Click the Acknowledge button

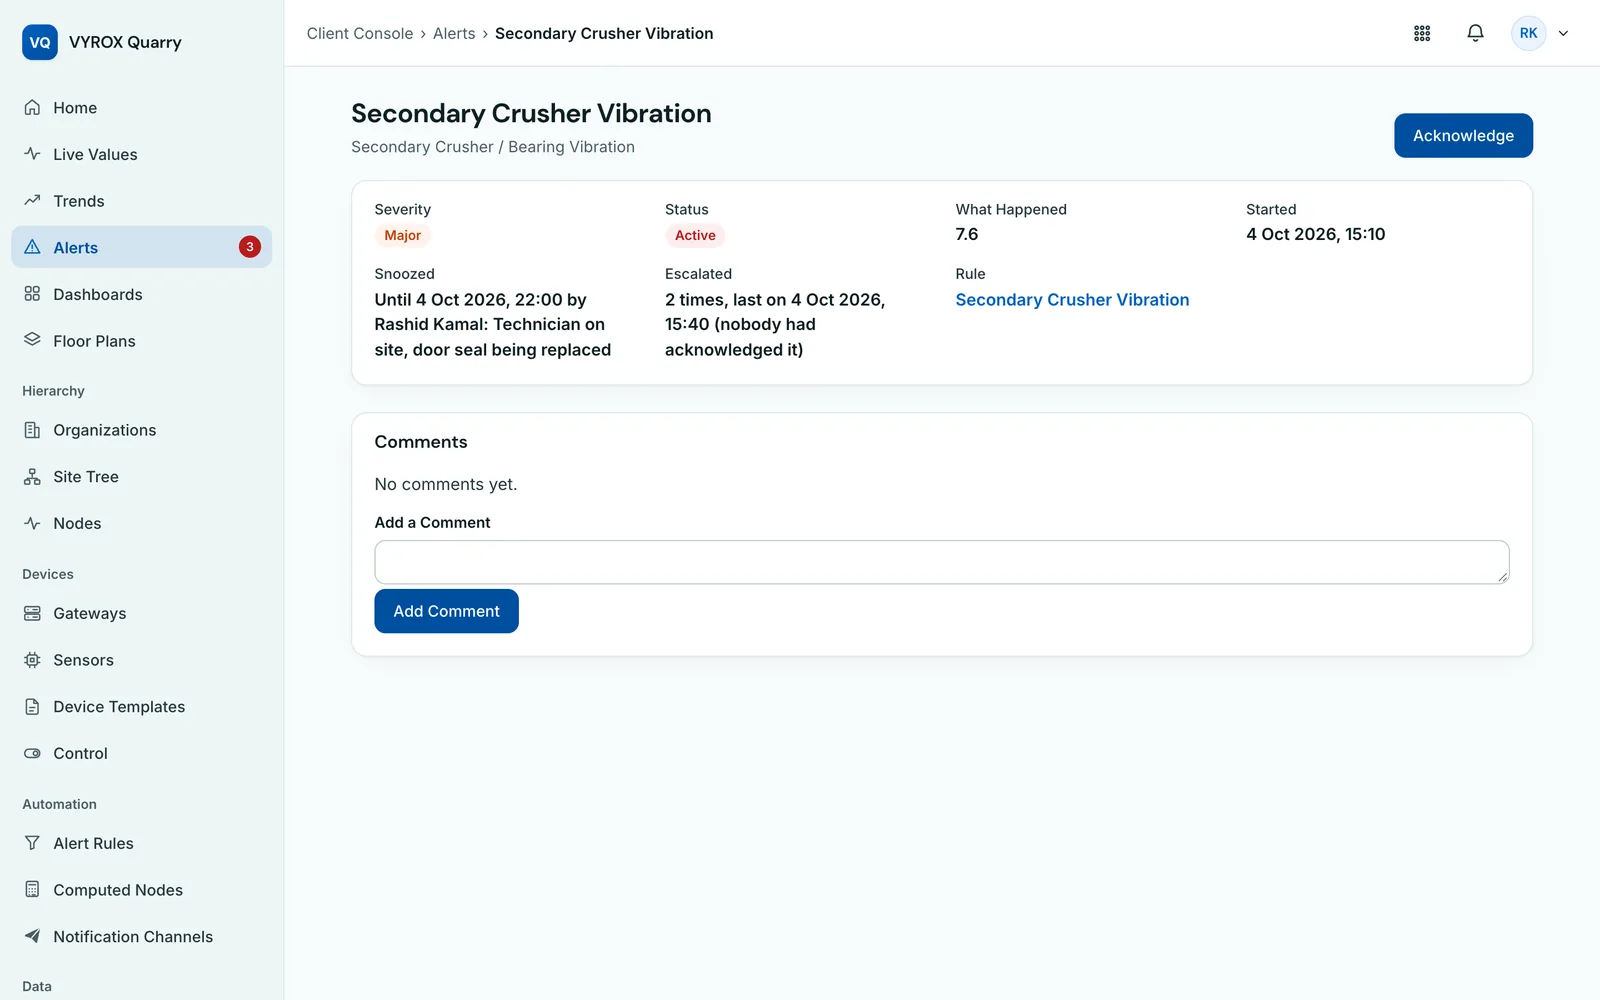(x=1463, y=135)
